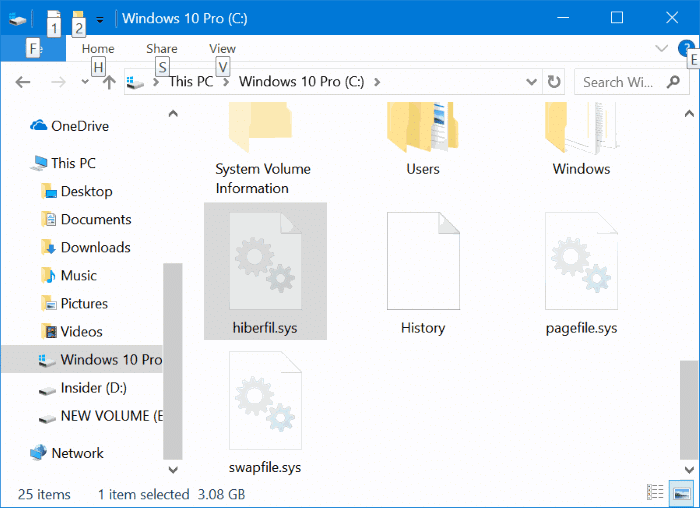Open the Users folder icon
700x508 pixels.
pos(422,128)
